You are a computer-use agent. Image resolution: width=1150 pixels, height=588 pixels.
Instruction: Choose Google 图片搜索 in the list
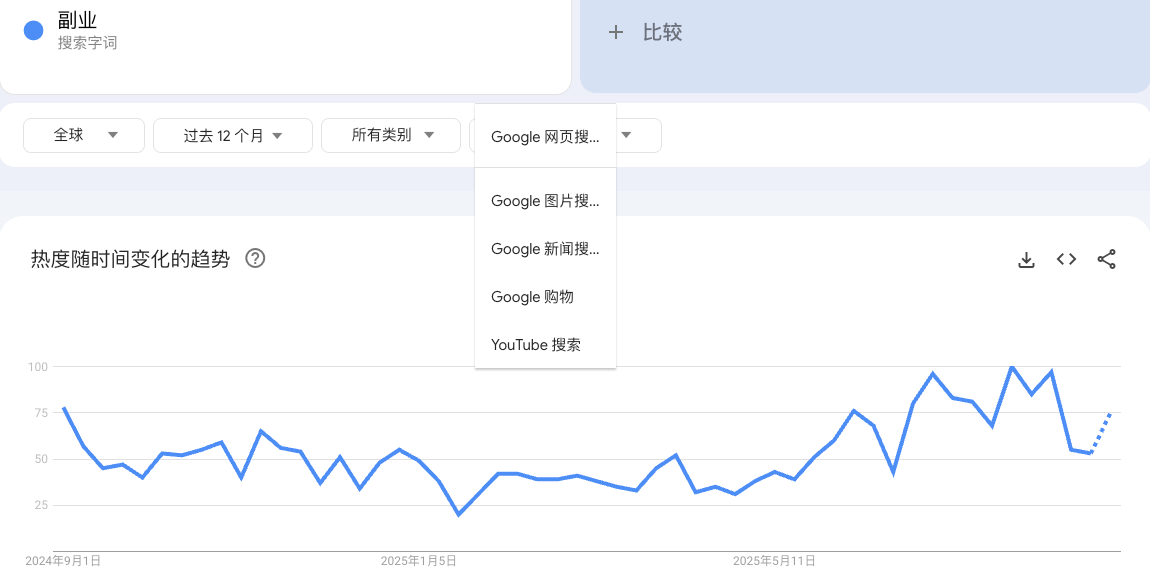click(545, 201)
